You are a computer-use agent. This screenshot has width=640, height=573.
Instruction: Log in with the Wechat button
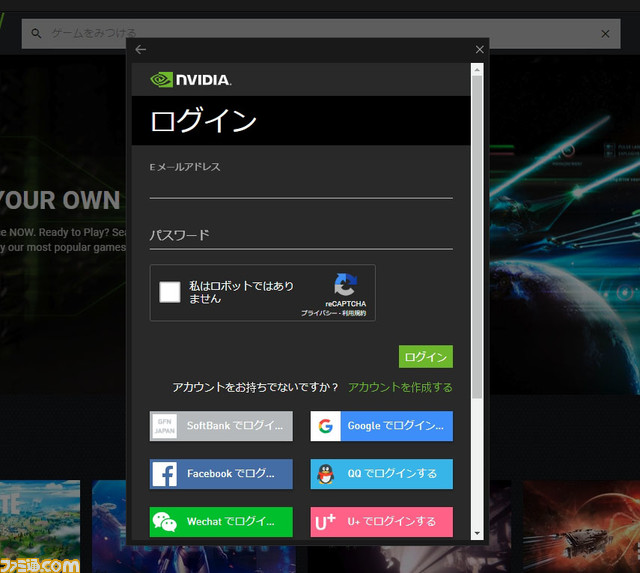(221, 522)
